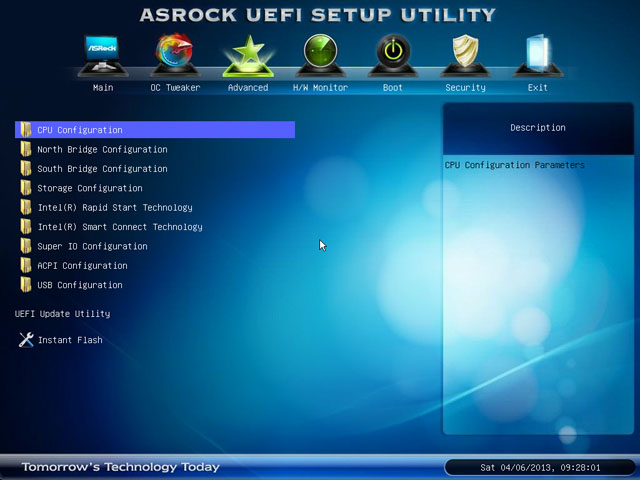Select the Exit tab label
Image resolution: width=640 pixels, height=480 pixels.
click(538, 87)
